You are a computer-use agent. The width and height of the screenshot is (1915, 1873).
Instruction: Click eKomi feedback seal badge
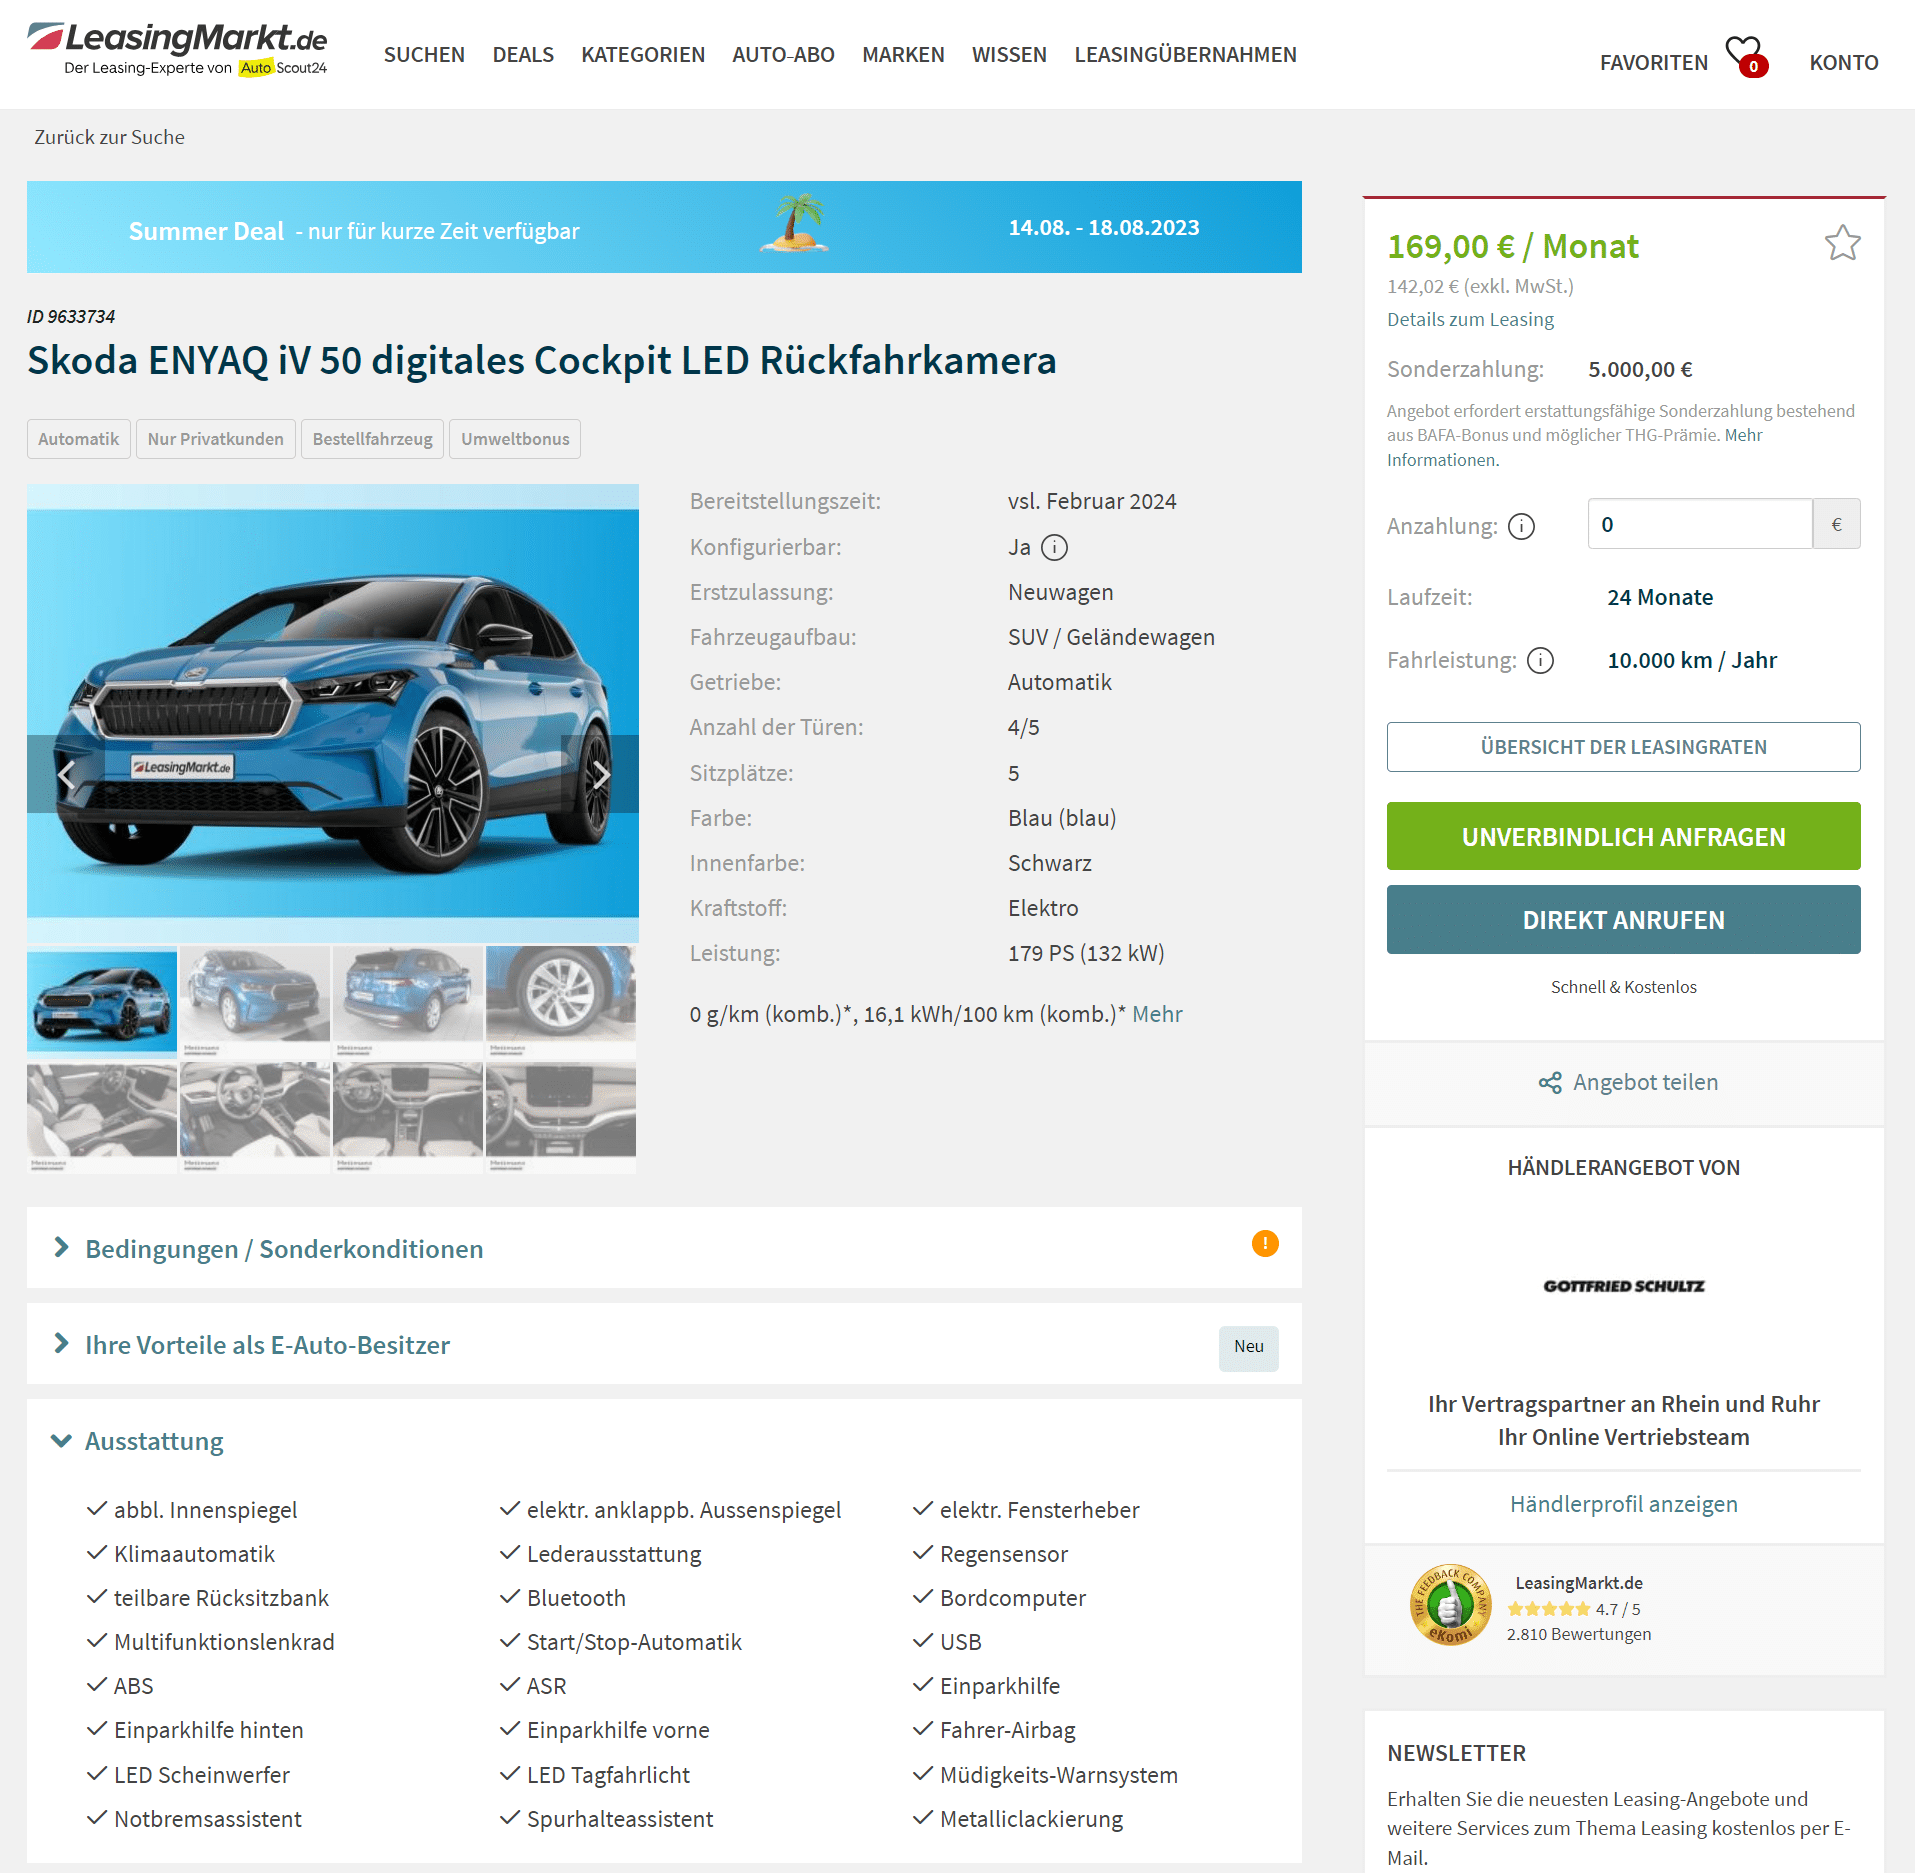click(1449, 1605)
